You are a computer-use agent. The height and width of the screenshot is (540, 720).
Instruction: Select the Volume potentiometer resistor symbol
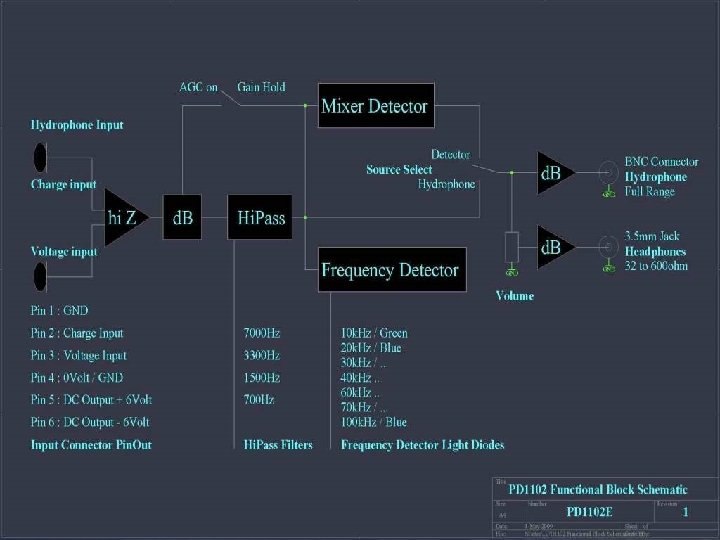[512, 248]
